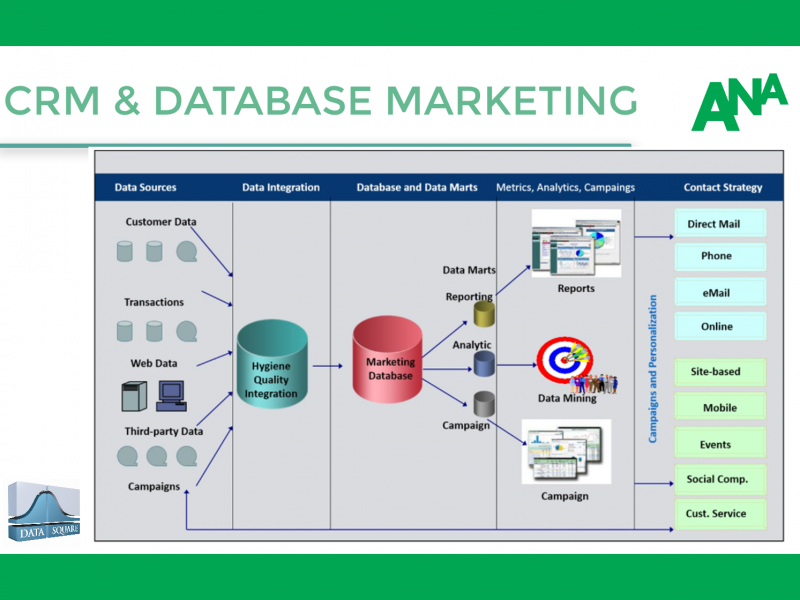800x600 pixels.
Task: Expand the Data Sources column header
Action: pos(146,187)
